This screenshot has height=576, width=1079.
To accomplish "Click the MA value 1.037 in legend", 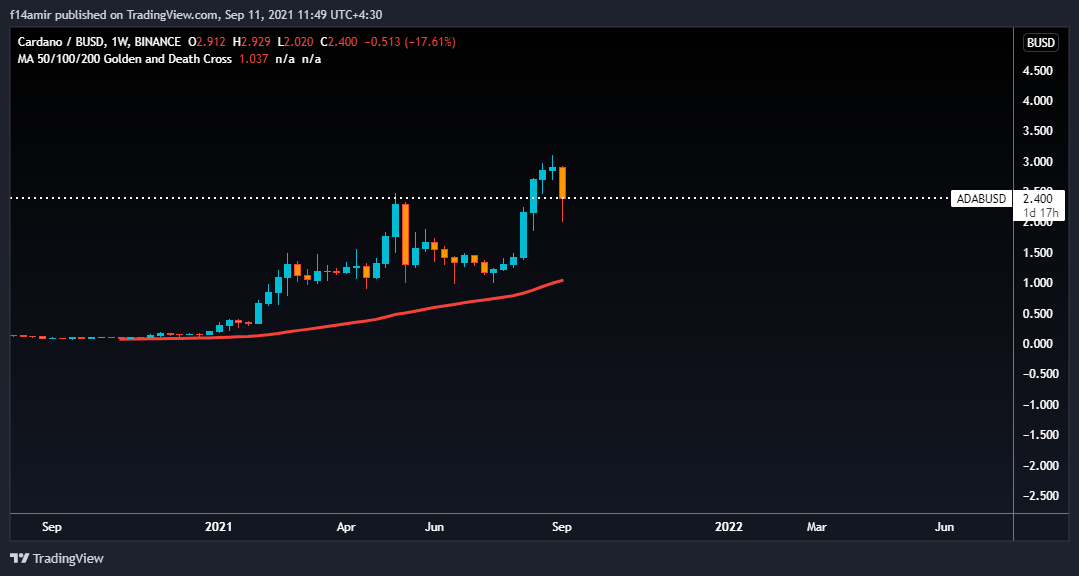I will [252, 59].
